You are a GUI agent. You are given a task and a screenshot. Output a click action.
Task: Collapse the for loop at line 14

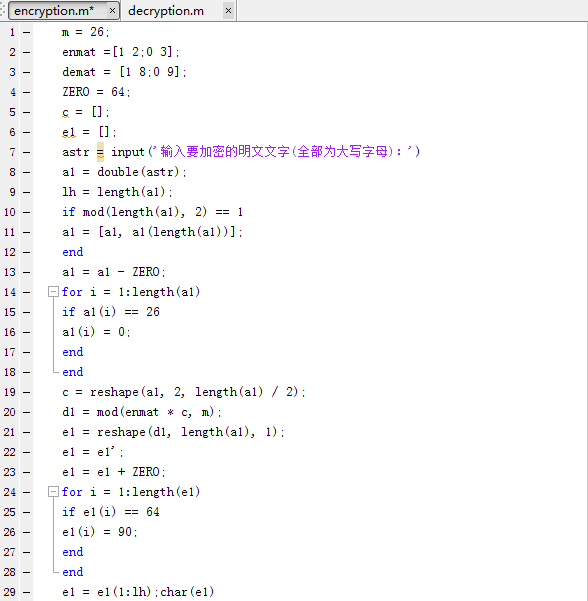coord(53,292)
